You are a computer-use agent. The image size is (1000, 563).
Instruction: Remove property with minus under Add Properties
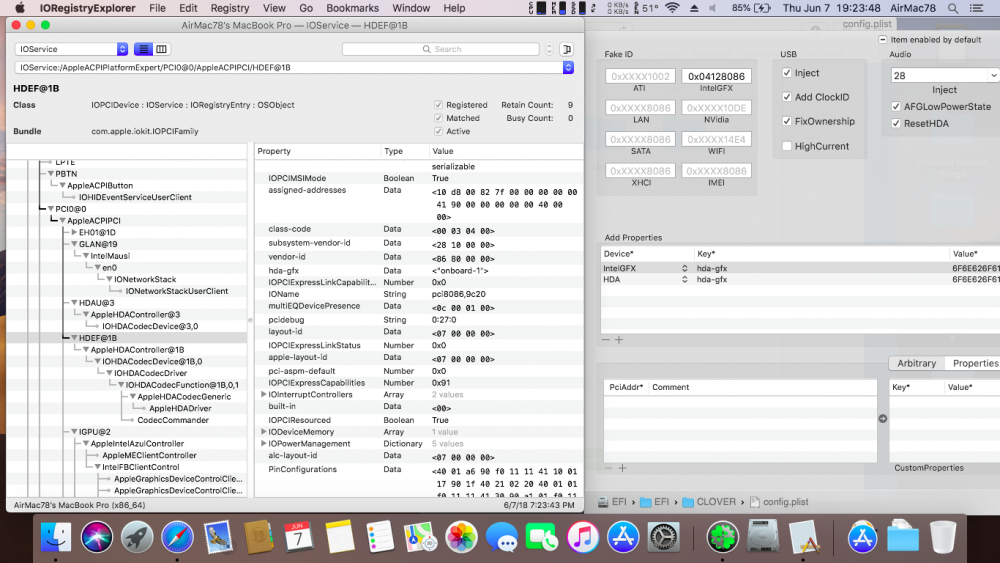click(x=606, y=340)
